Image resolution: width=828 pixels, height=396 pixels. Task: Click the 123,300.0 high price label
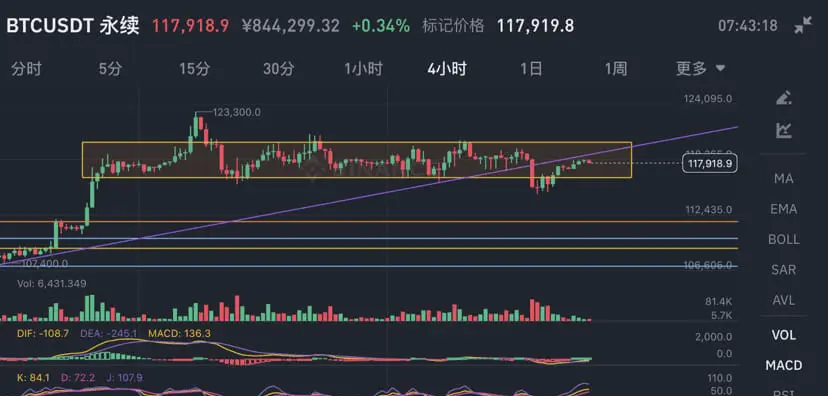(x=236, y=112)
